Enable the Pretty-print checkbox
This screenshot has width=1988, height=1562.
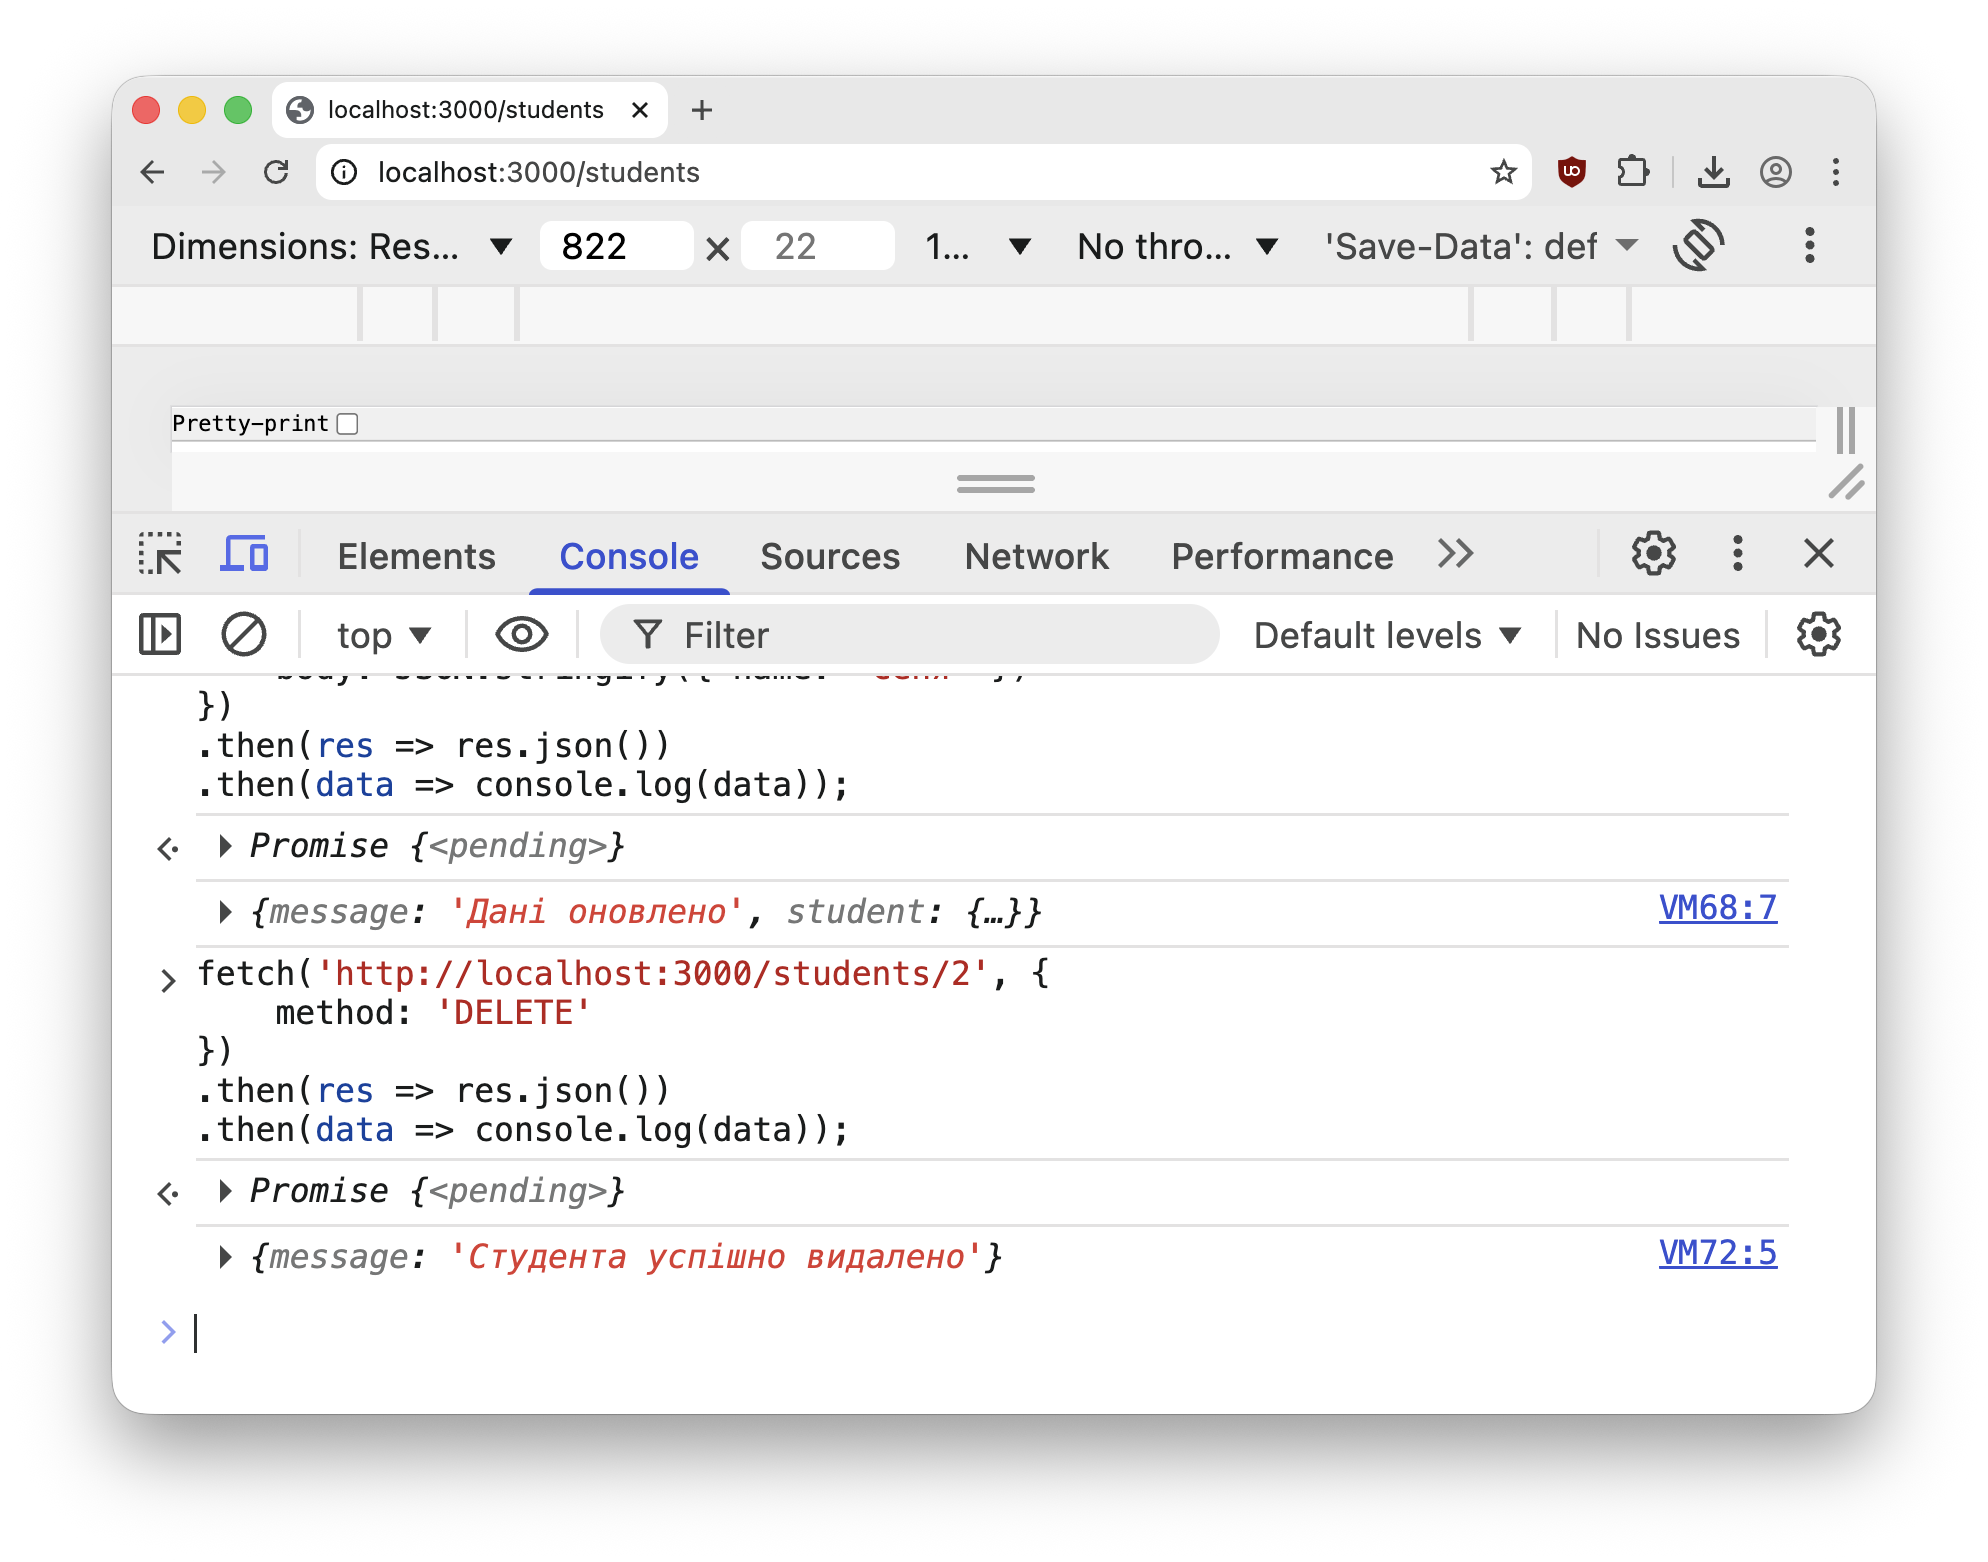pos(347,424)
